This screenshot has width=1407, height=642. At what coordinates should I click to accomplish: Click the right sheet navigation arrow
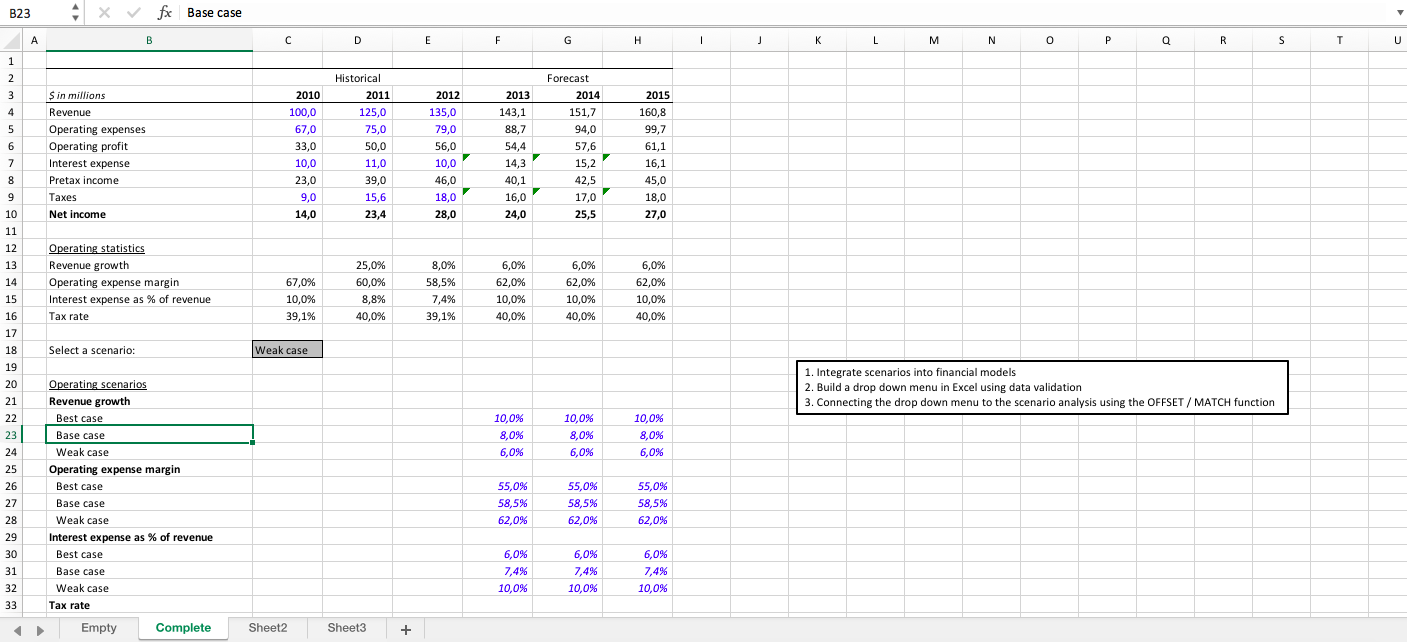point(38,628)
